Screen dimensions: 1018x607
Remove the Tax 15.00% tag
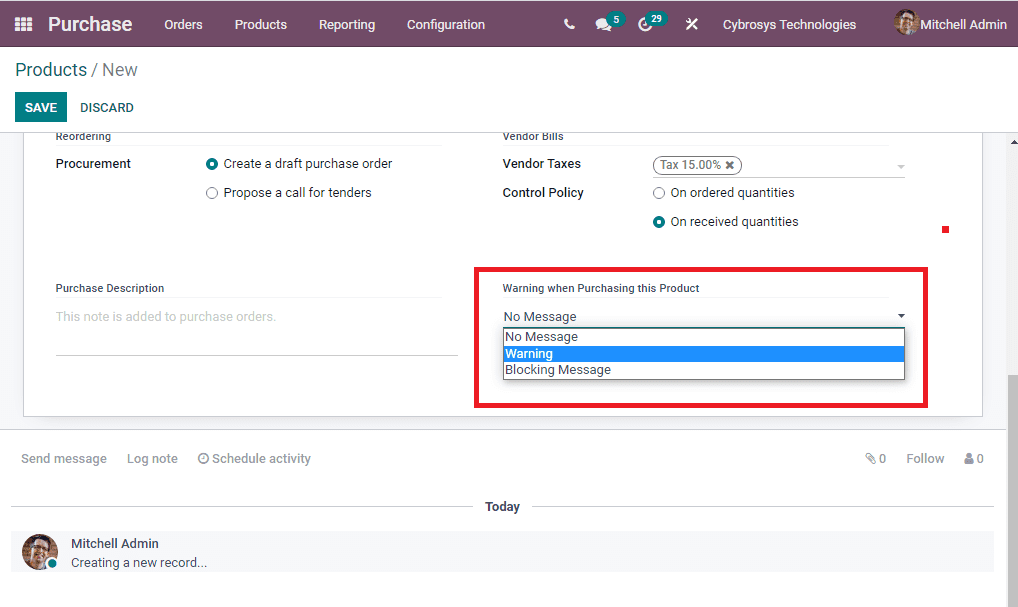click(729, 165)
